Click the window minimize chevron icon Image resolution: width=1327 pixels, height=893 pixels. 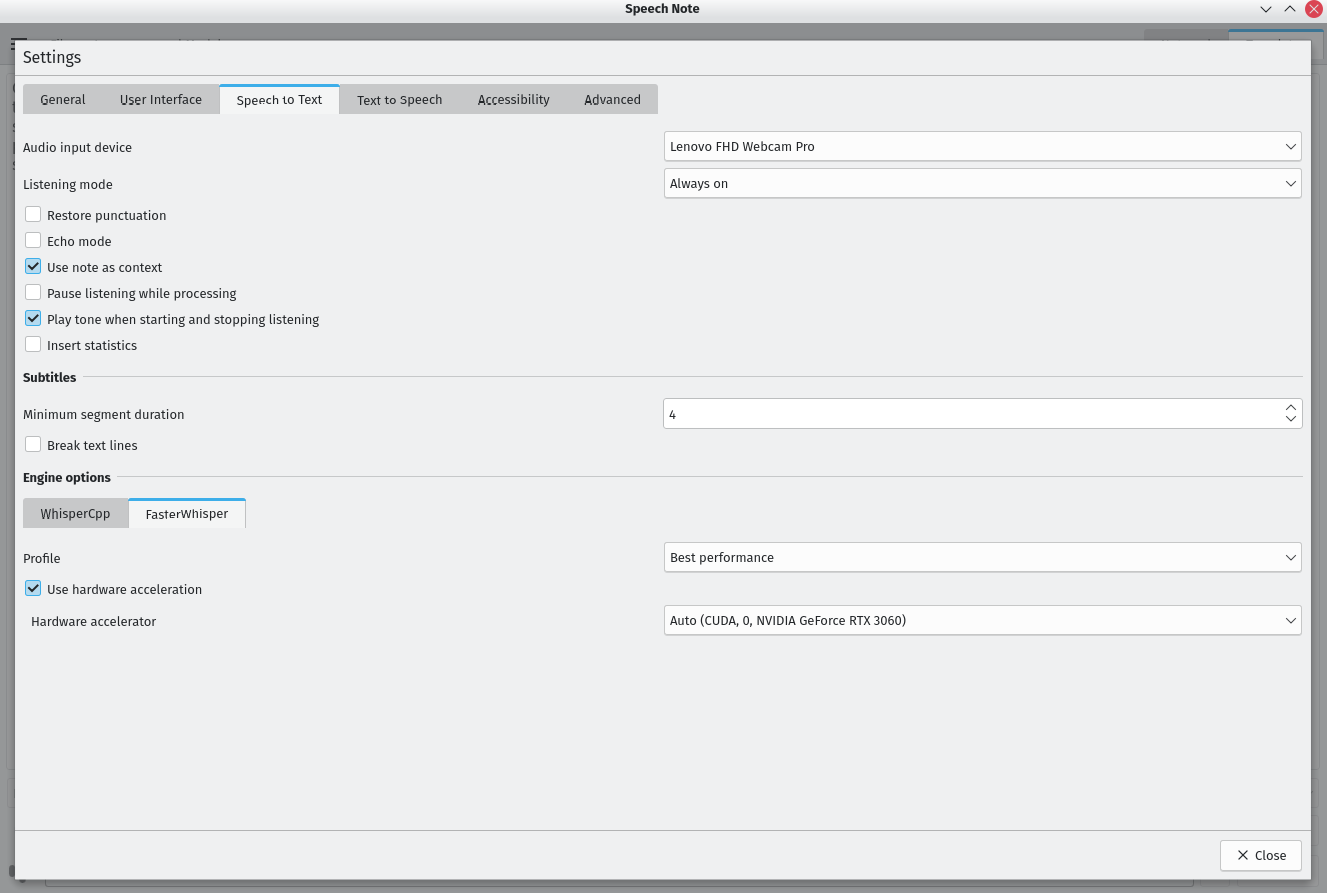(1266, 9)
